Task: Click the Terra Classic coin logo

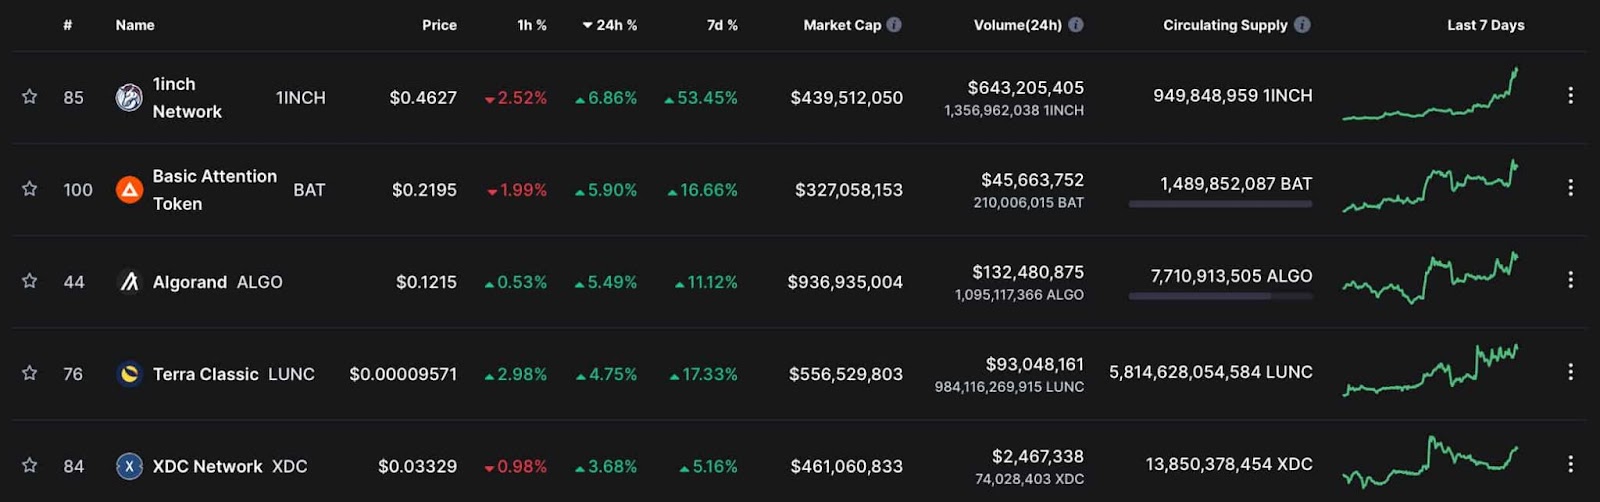Action: [x=129, y=374]
